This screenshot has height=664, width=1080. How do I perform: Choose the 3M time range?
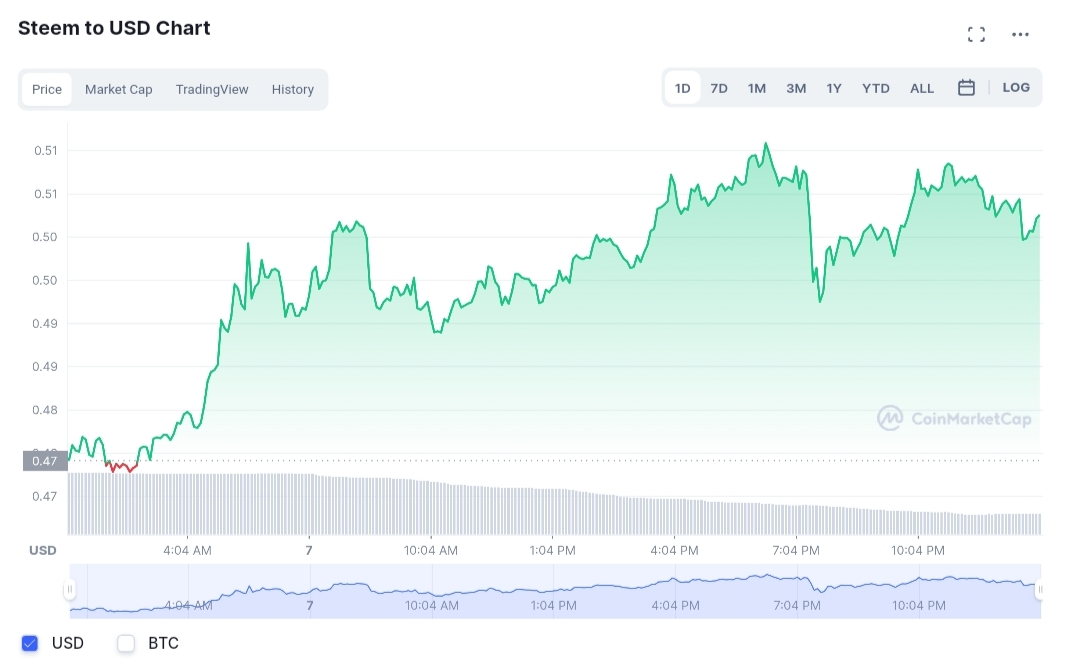coord(796,88)
